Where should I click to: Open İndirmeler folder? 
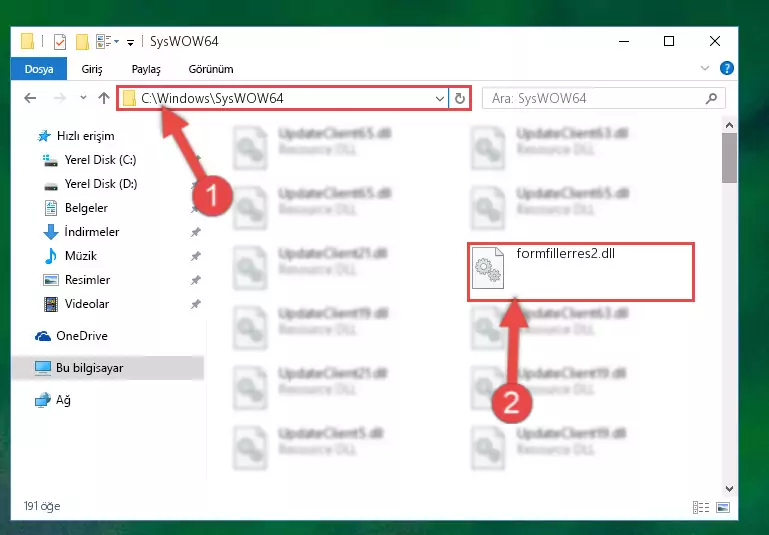(81, 231)
